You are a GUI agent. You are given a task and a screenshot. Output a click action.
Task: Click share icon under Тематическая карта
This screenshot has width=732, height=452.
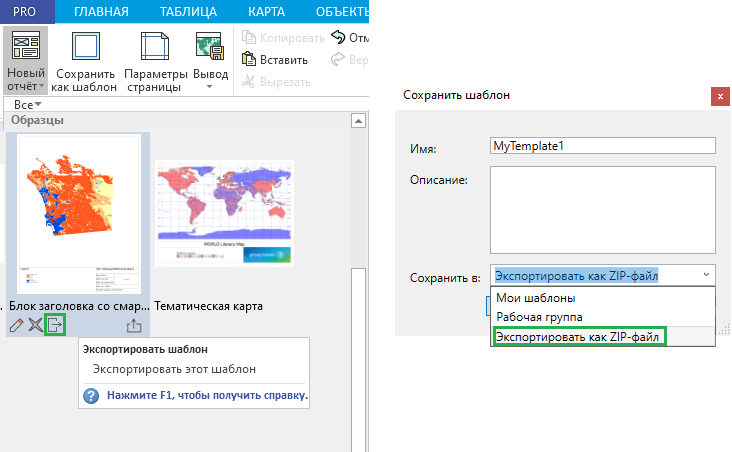(134, 325)
